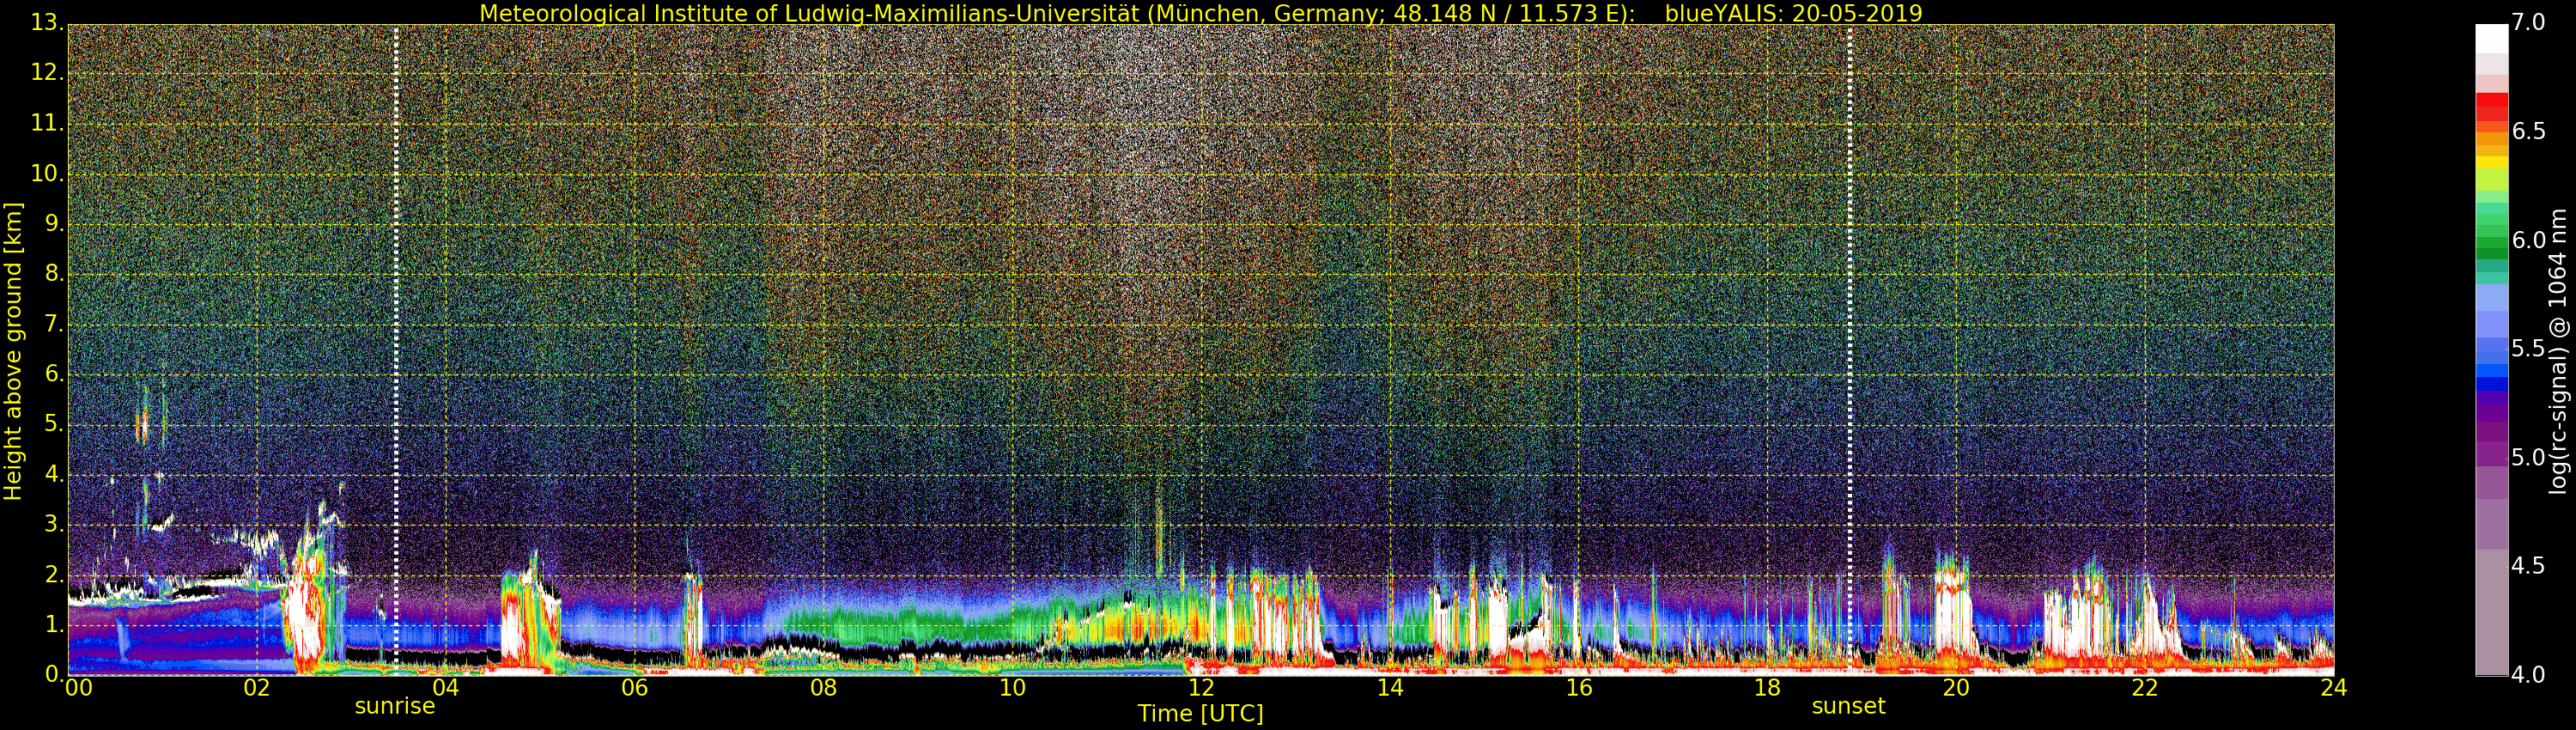This screenshot has width=2576, height=730.
Task: Click the height axis tick label 2
Action: click(x=53, y=575)
